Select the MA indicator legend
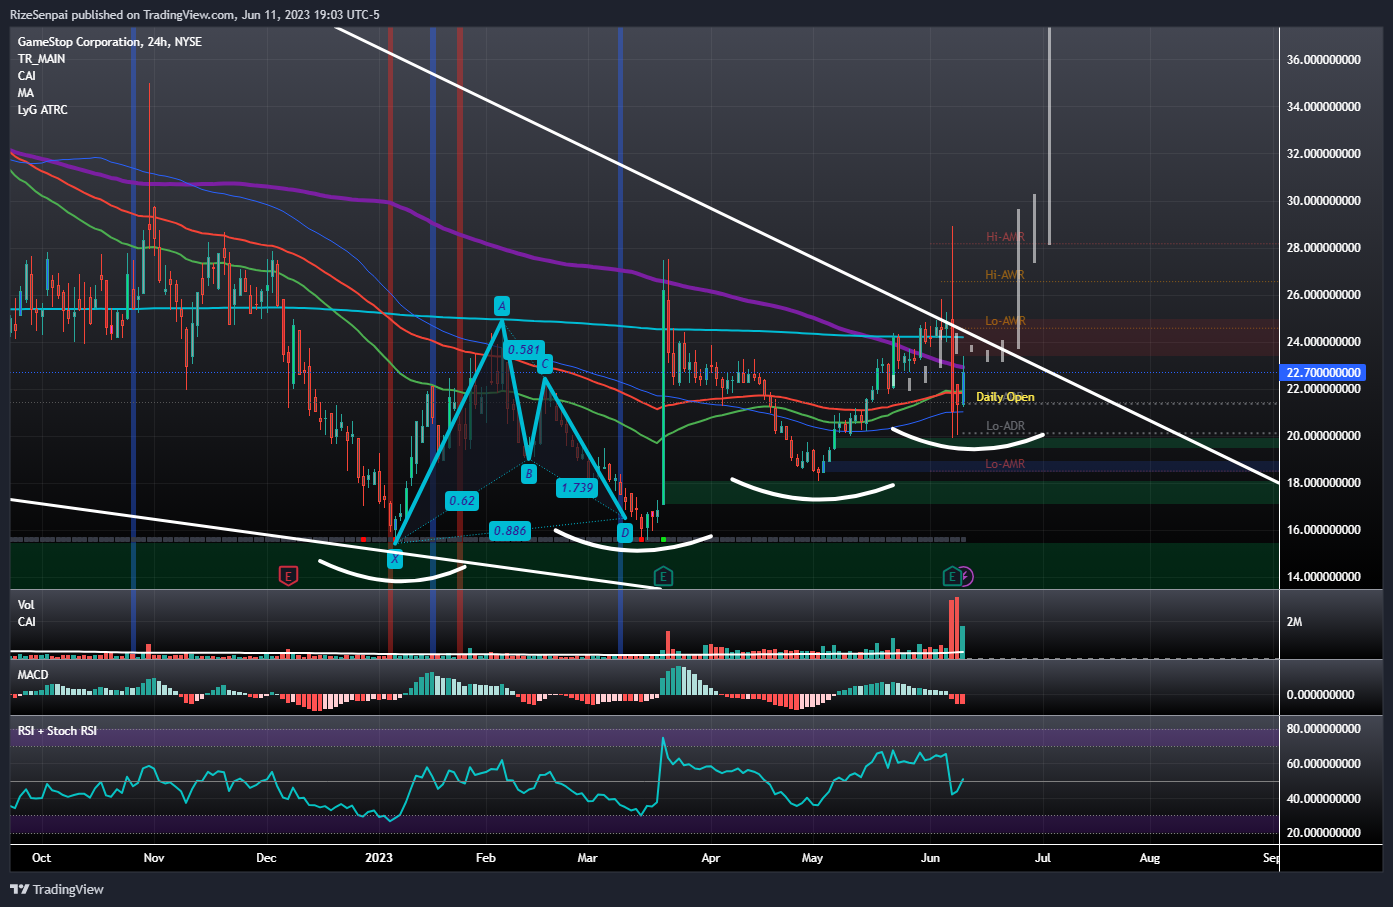 tap(26, 93)
